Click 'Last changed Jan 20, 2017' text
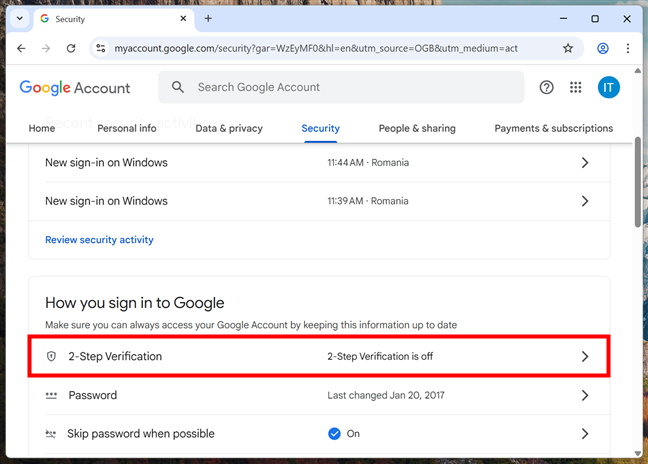 (386, 395)
